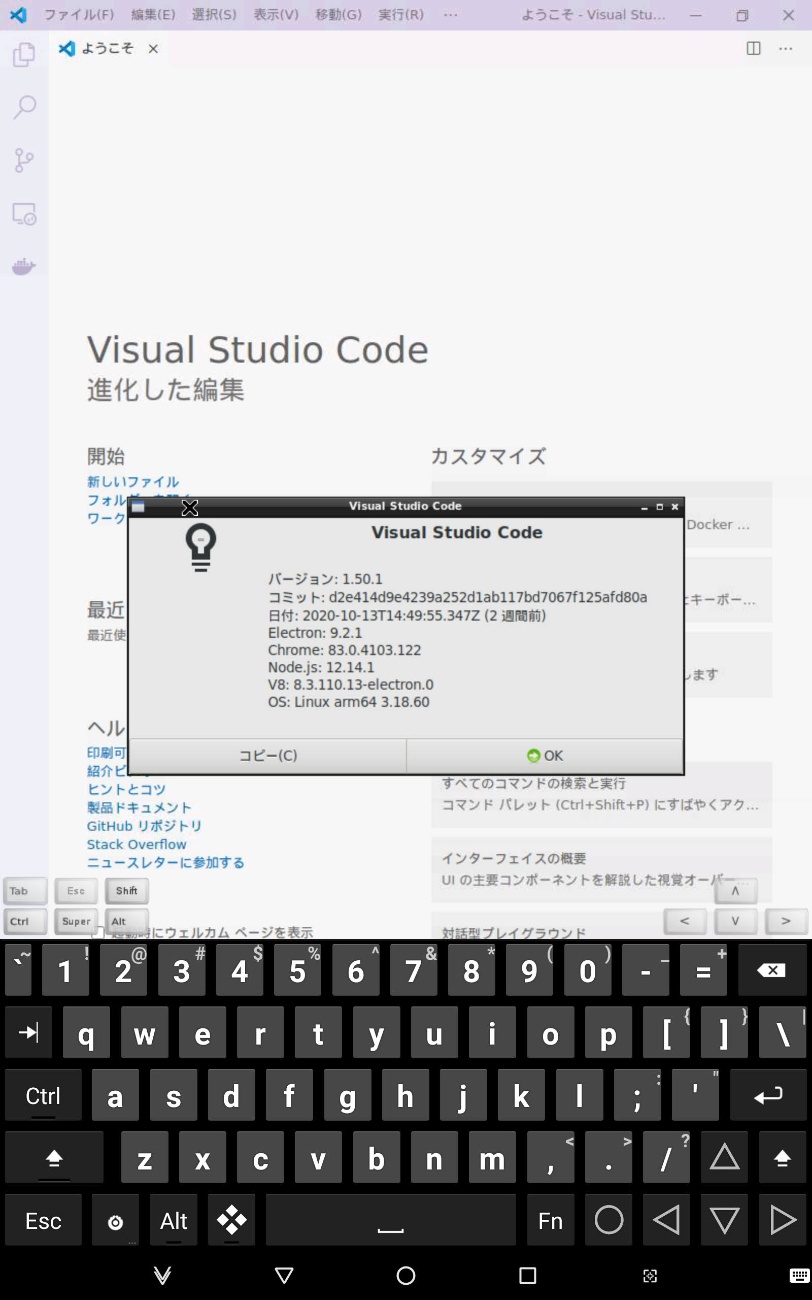
Task: Click the X cursor icon in the About dialog's title bar
Action: point(189,508)
